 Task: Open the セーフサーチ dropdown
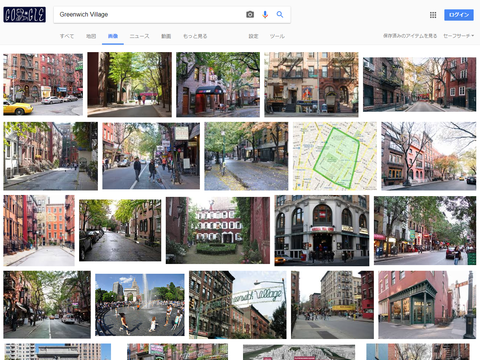click(x=458, y=36)
